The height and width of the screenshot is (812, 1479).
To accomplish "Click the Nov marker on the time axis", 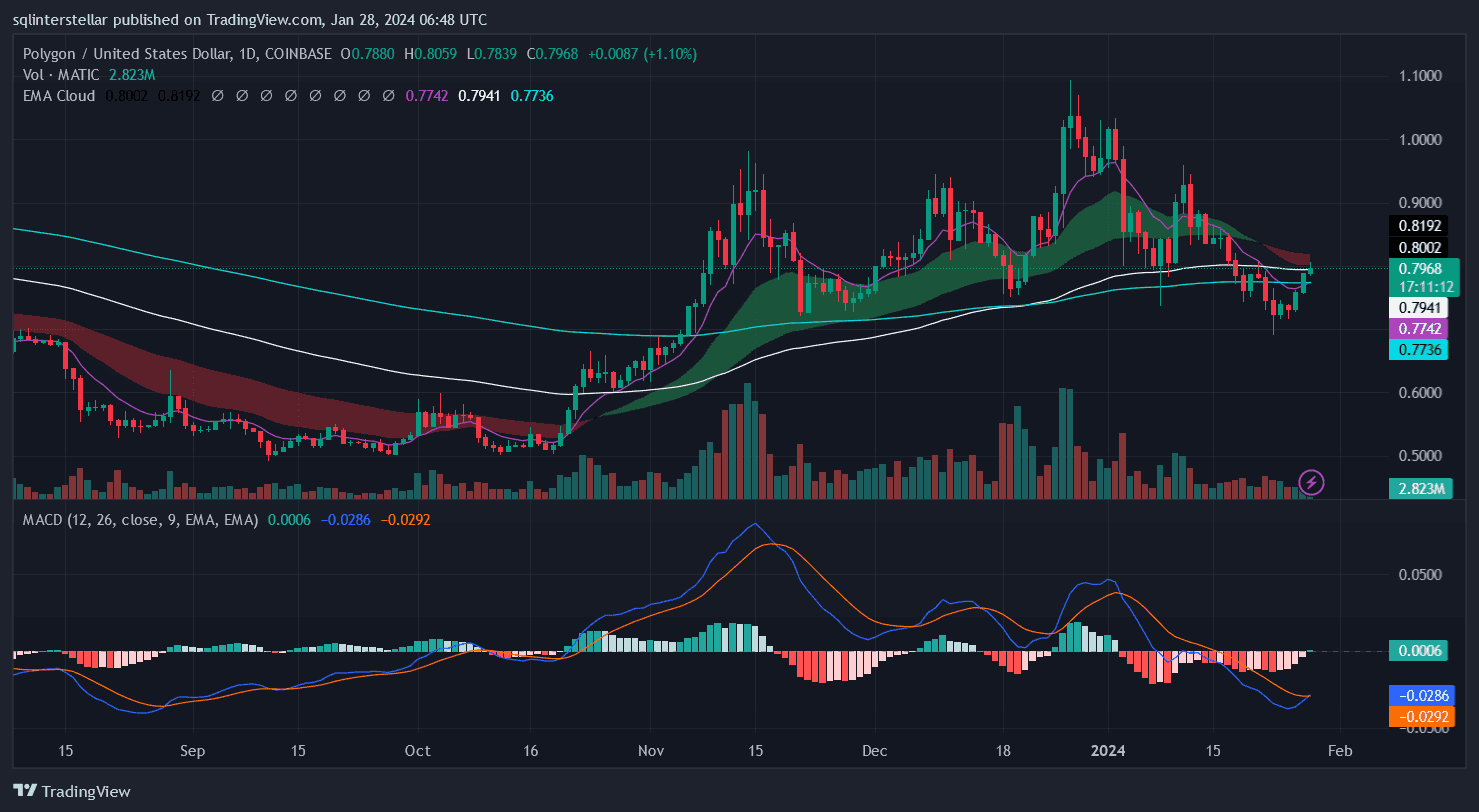I will (x=650, y=750).
